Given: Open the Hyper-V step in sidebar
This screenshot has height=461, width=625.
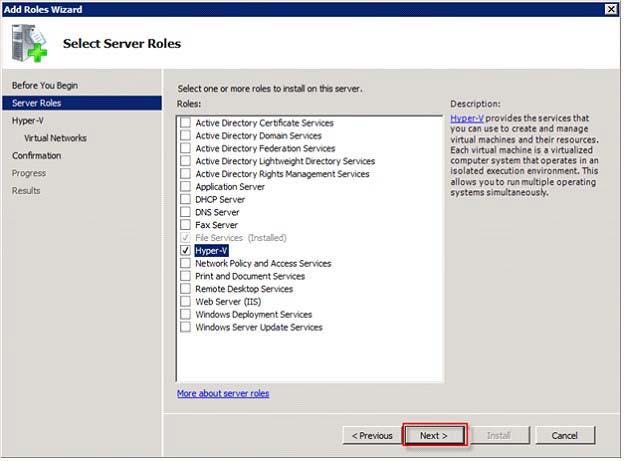Looking at the screenshot, I should point(28,120).
